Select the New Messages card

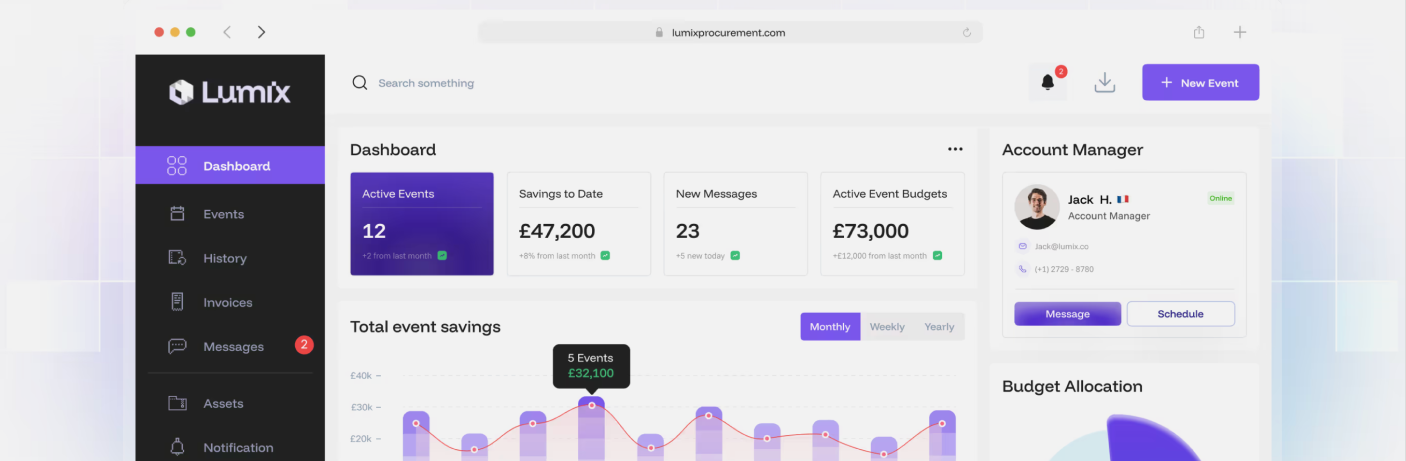coord(736,224)
